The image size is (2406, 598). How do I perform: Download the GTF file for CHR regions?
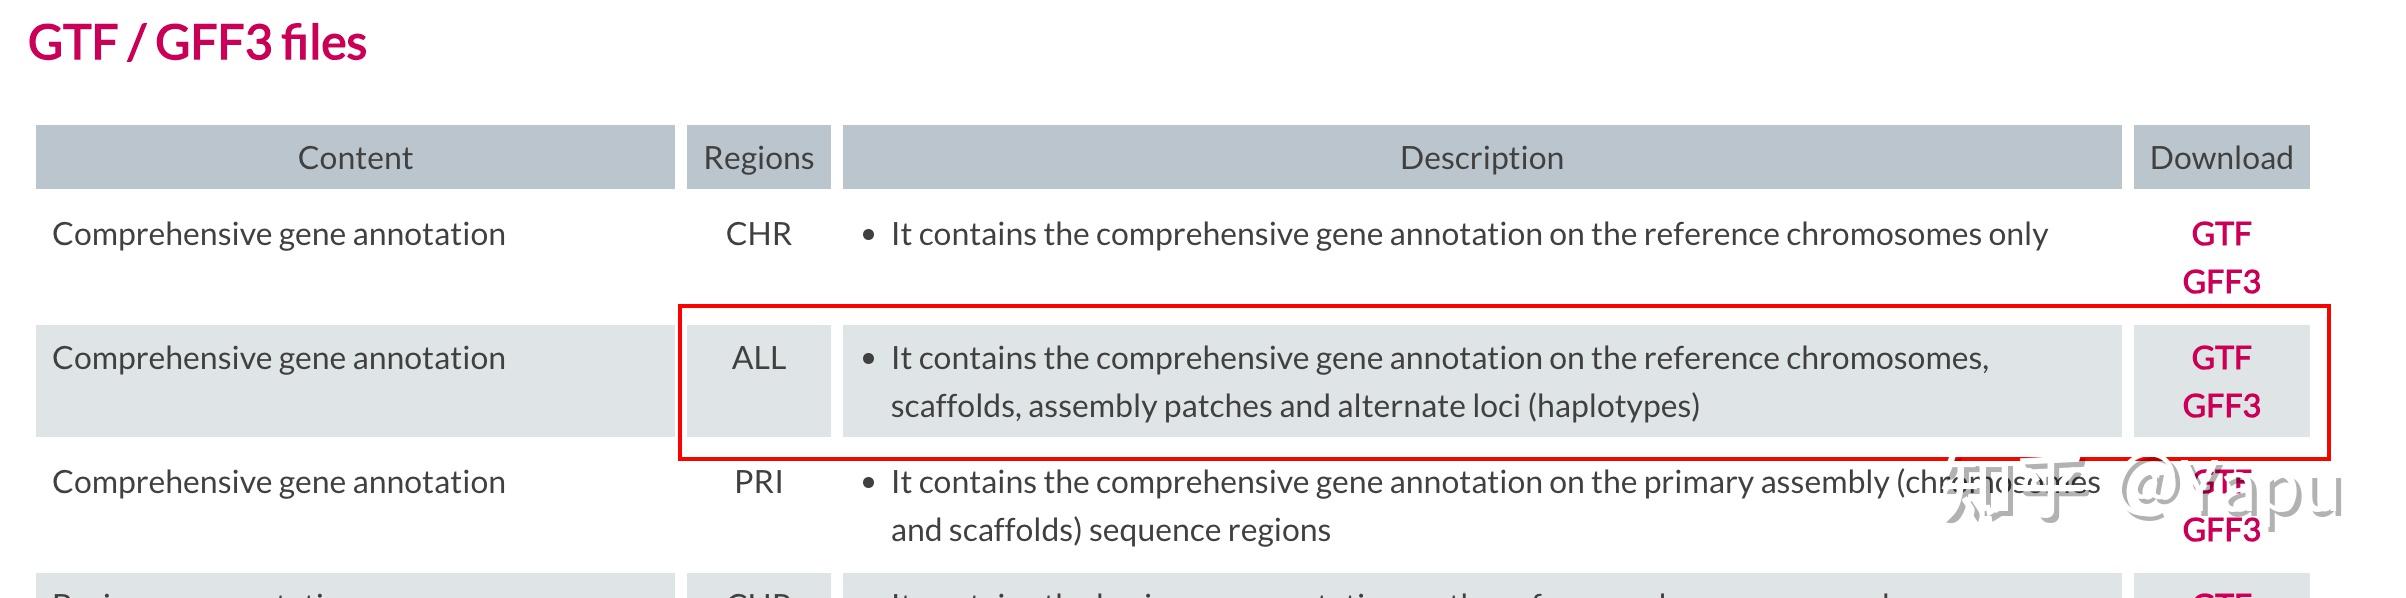2222,235
